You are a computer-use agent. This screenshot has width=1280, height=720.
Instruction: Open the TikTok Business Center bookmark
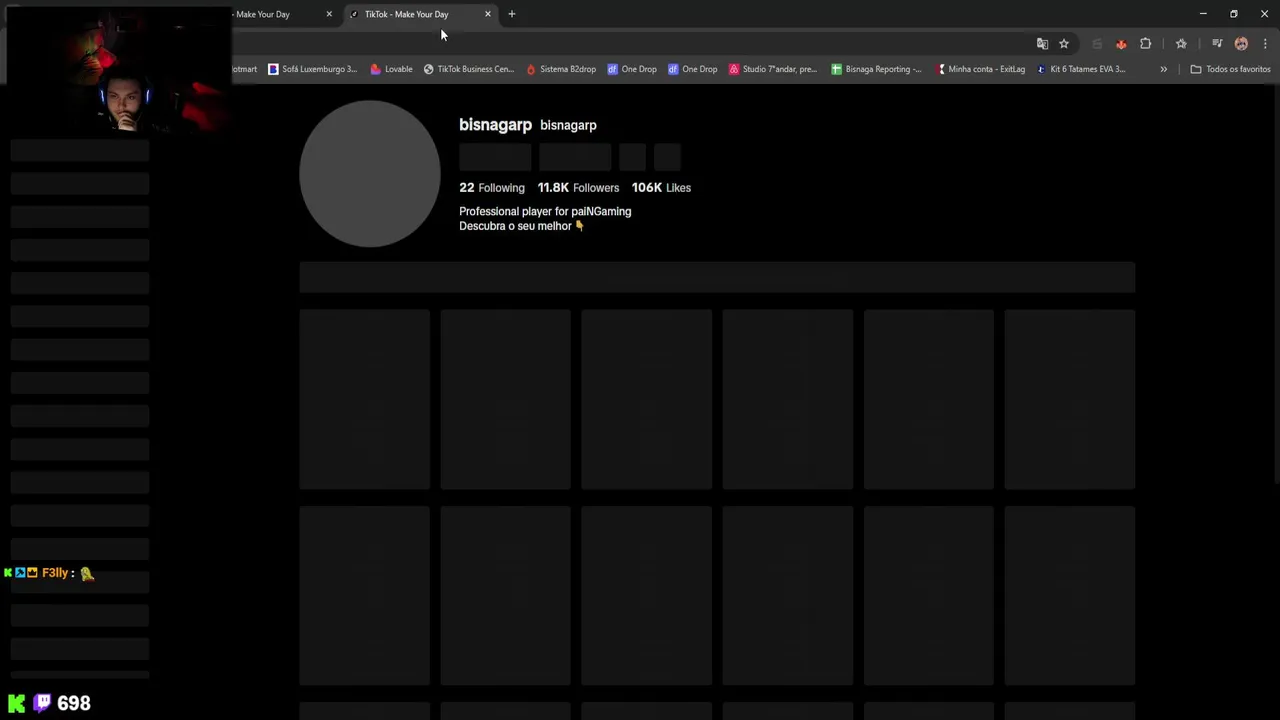click(468, 69)
